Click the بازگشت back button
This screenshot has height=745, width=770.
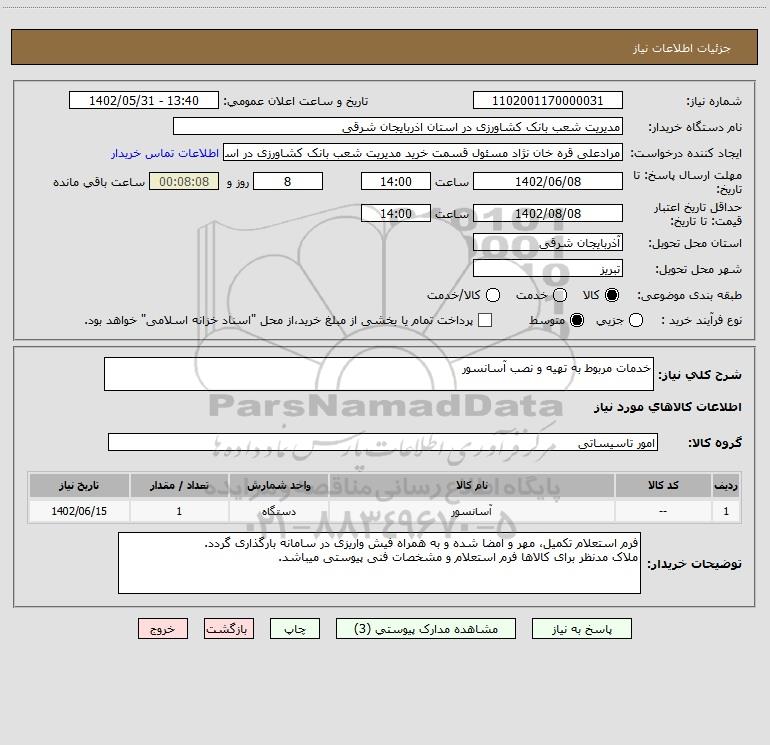click(229, 629)
